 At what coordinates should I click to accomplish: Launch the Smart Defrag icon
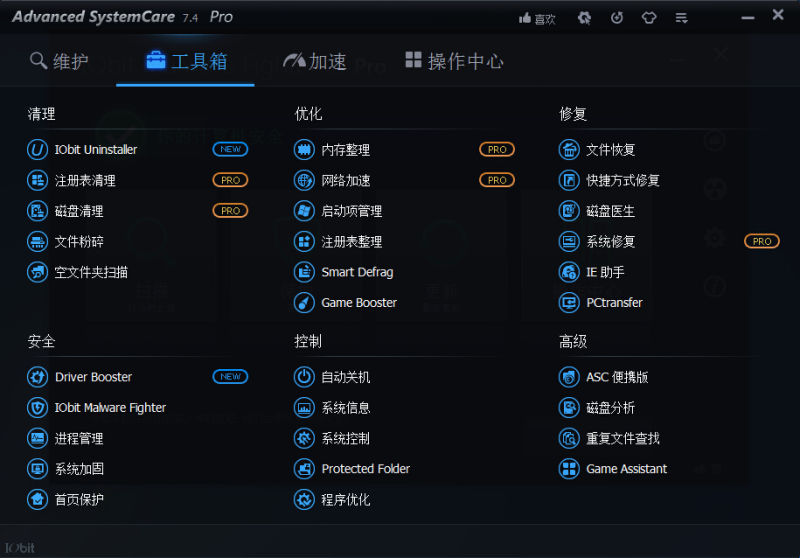[x=304, y=272]
